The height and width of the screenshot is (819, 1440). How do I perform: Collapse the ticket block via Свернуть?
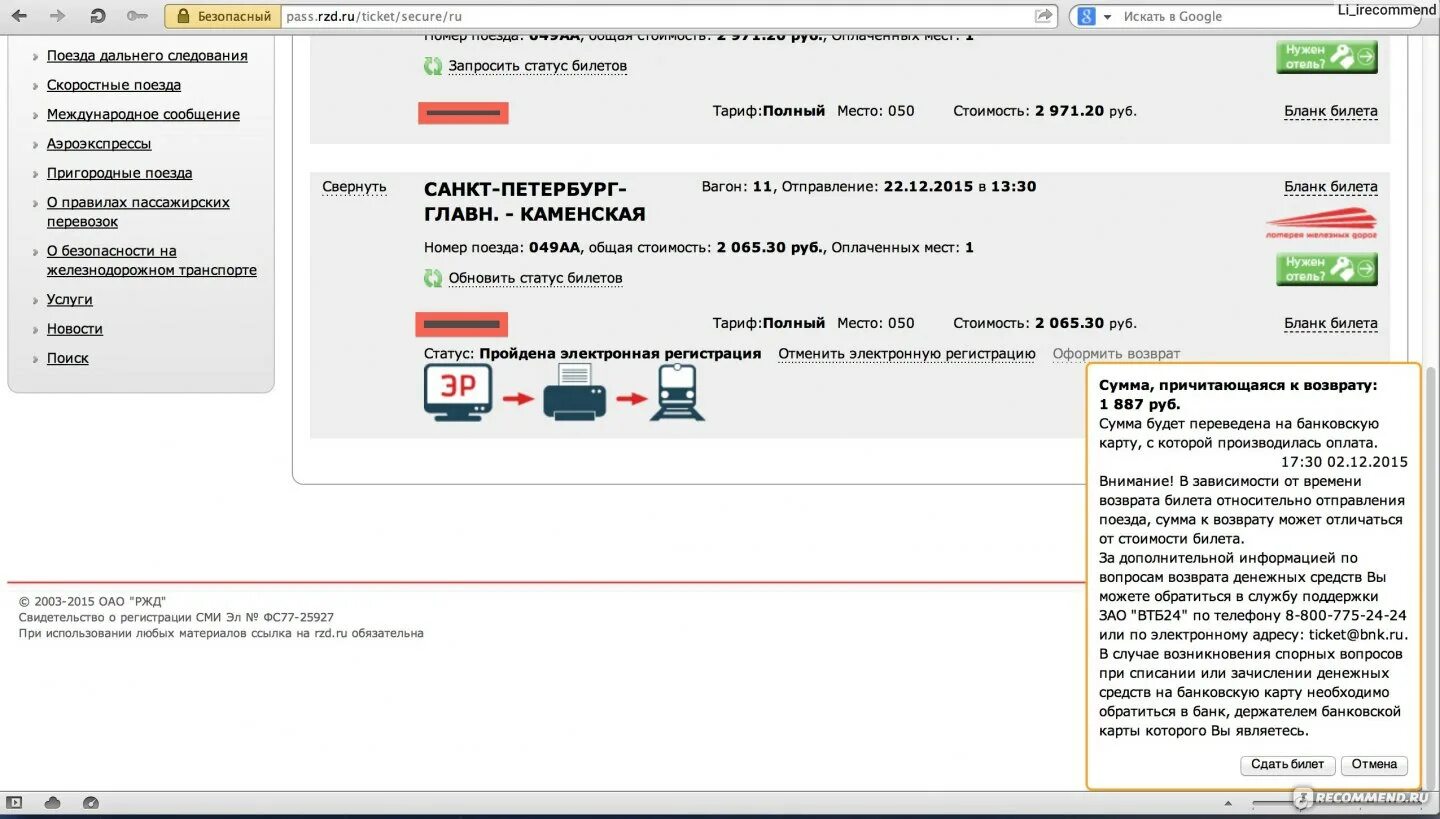pyautogui.click(x=354, y=187)
